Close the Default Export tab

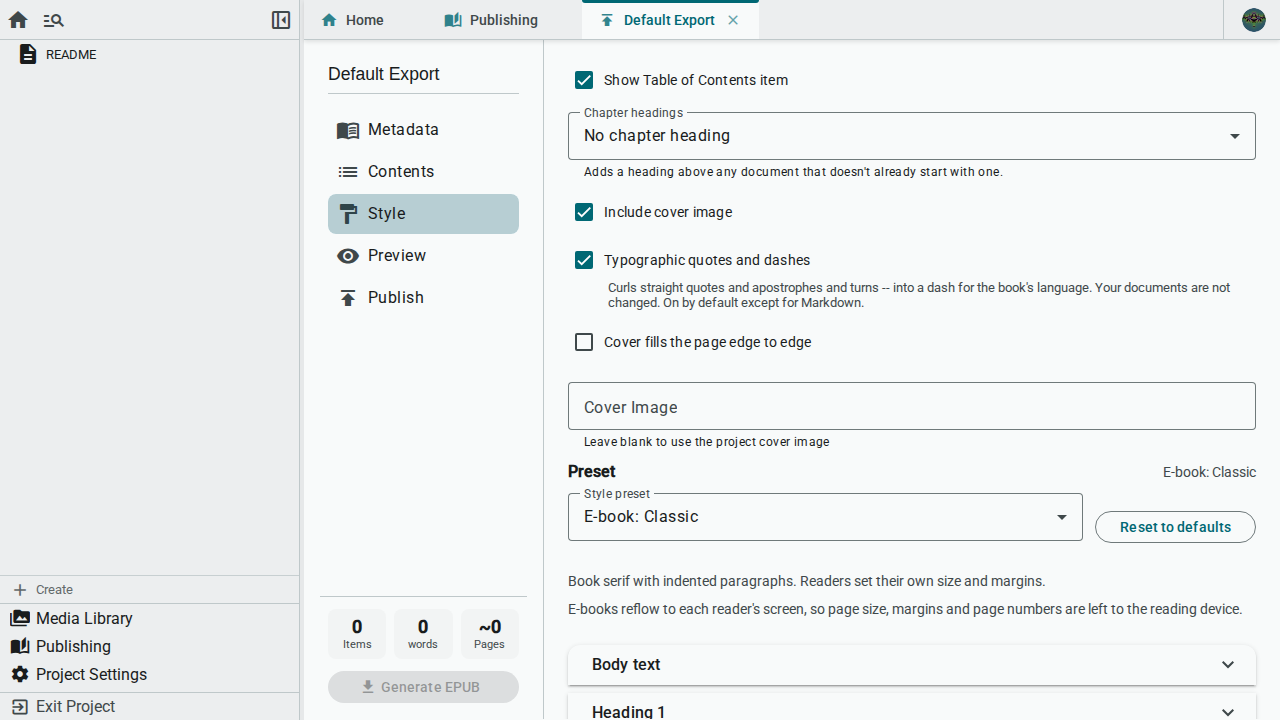point(733,20)
